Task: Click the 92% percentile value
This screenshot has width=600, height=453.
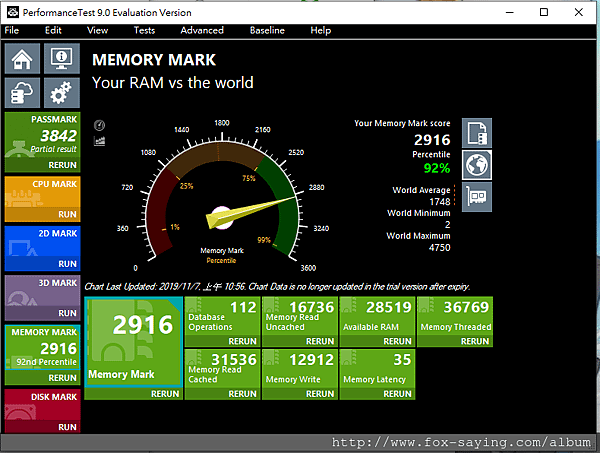Action: pos(437,168)
